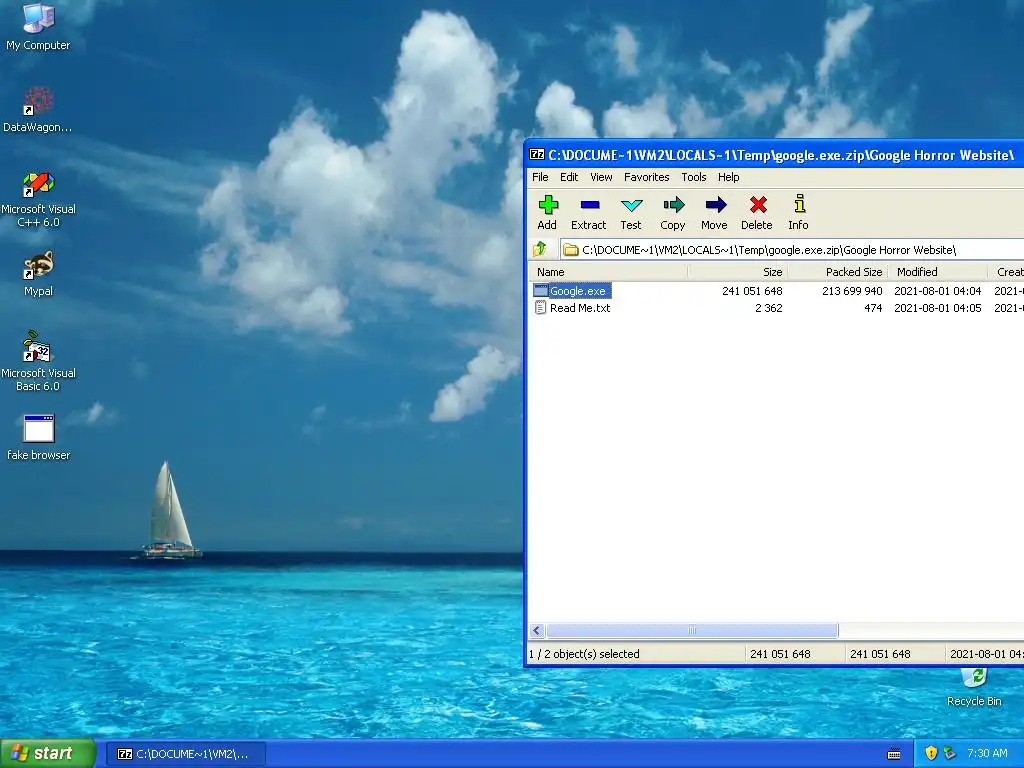Select the Read Me.txt file icon
This screenshot has width=1024, height=768.
click(540, 308)
